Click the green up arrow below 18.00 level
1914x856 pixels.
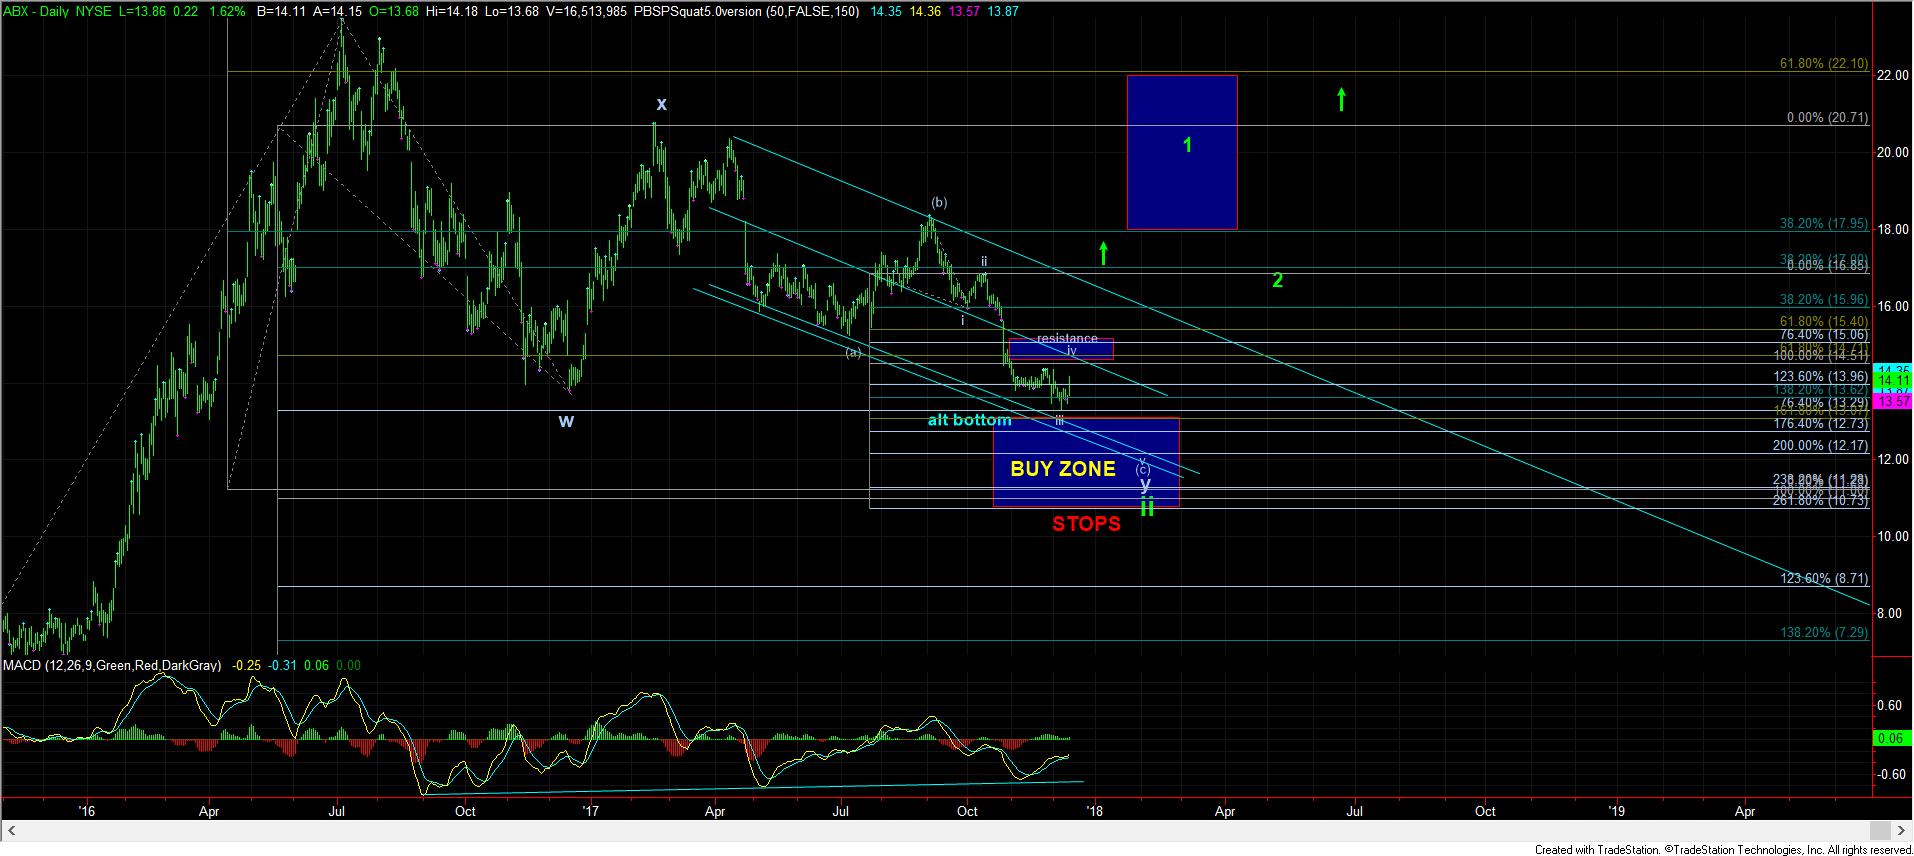coord(1102,253)
